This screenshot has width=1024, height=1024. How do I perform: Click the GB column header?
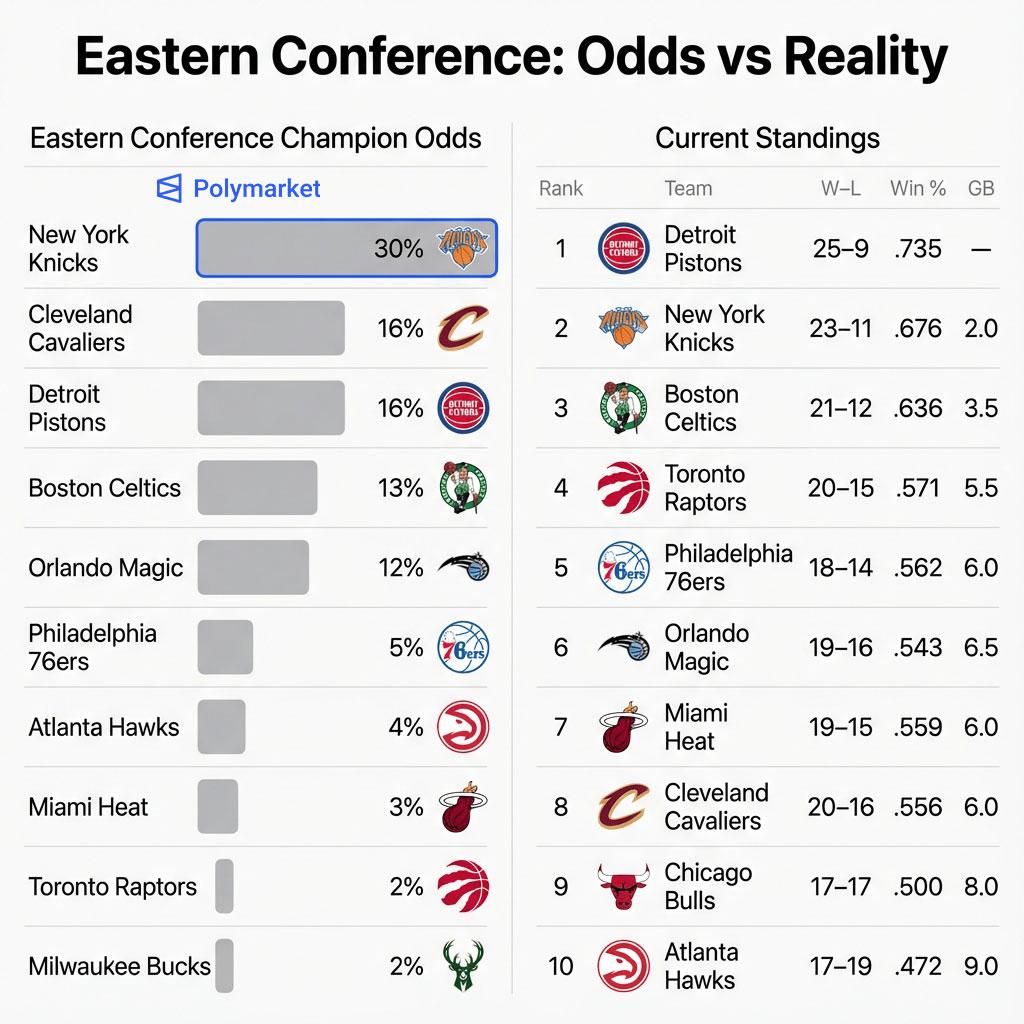coord(981,188)
